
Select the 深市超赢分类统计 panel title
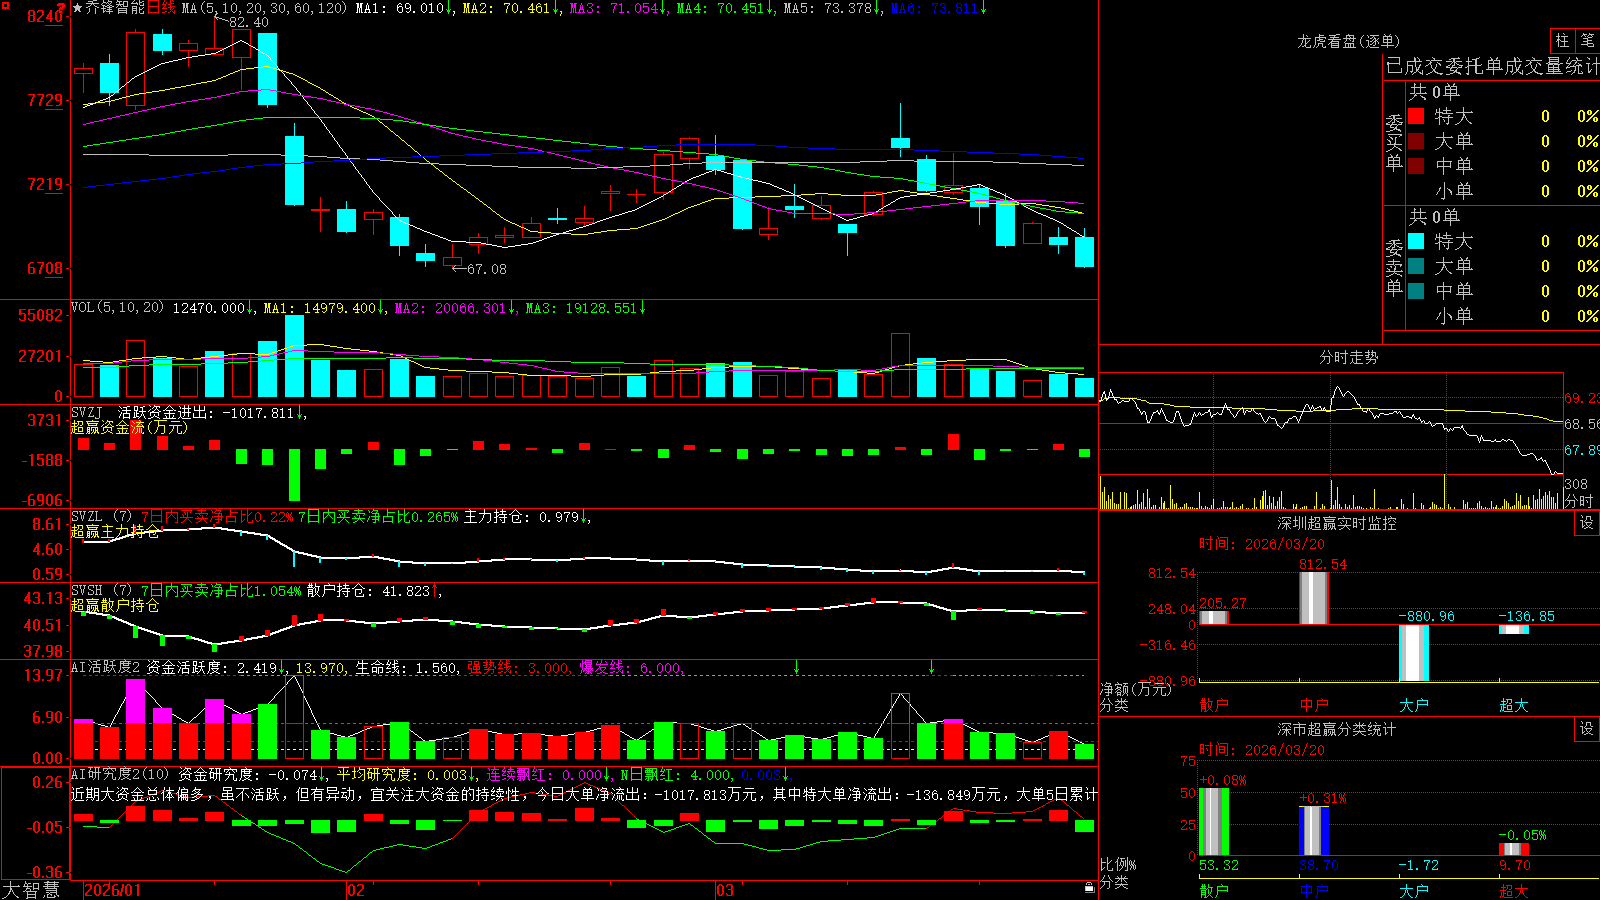(x=1337, y=729)
